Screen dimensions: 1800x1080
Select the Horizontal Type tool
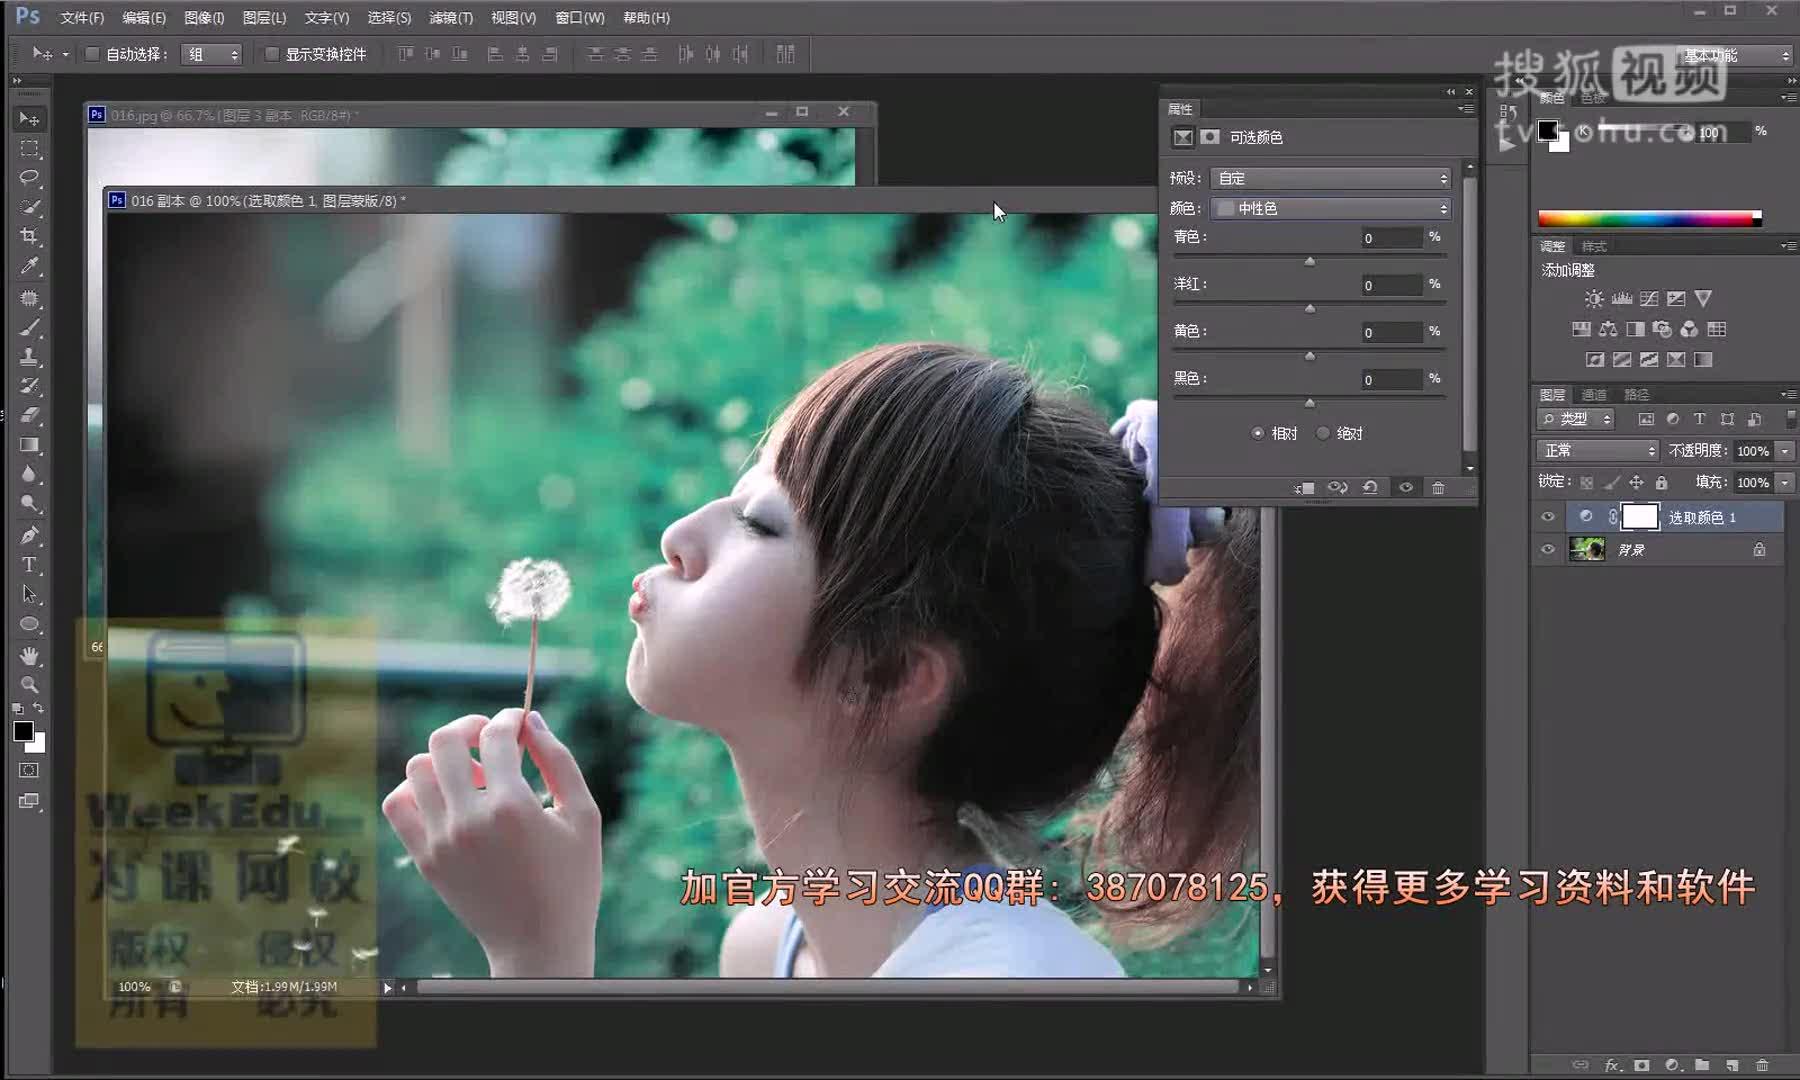tap(29, 565)
